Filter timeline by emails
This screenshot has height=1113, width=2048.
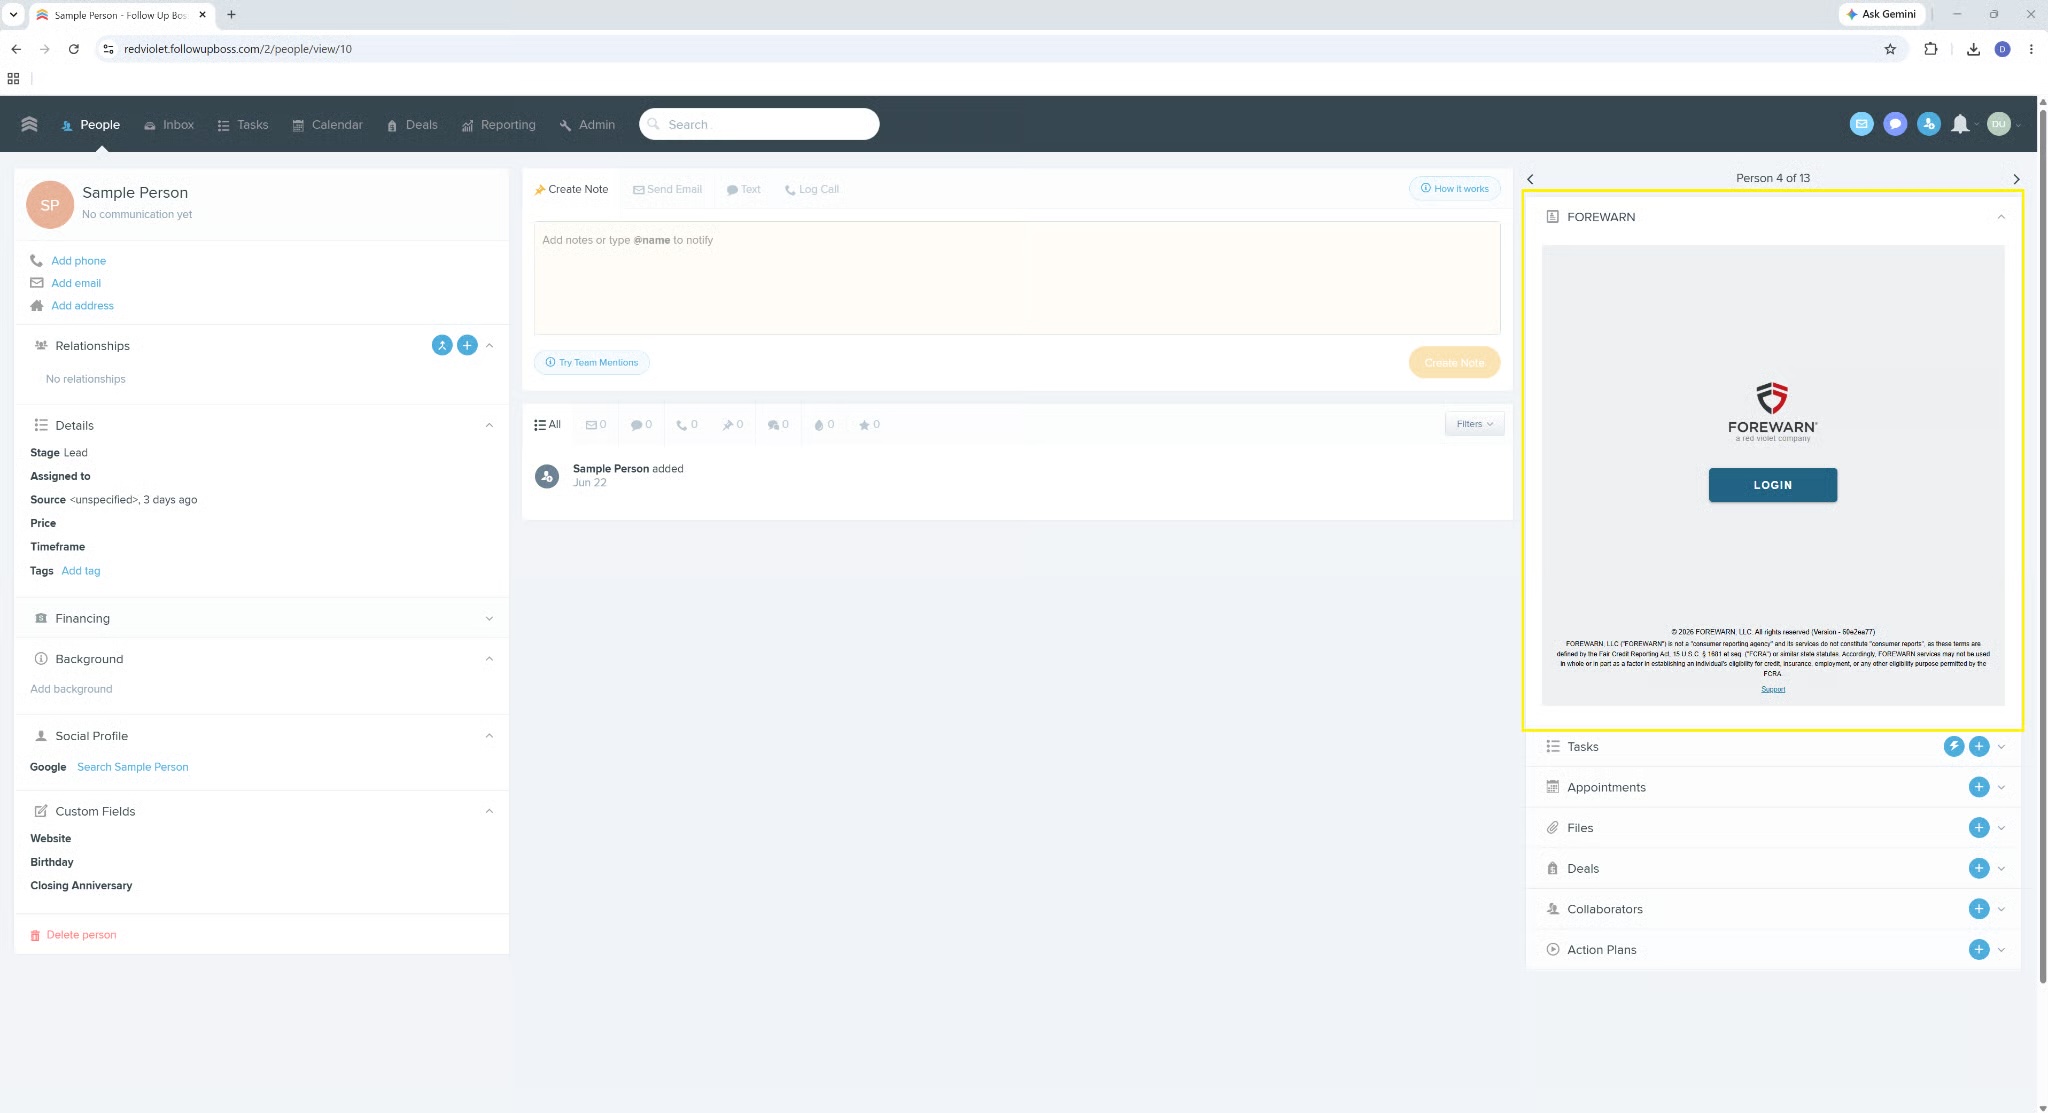pyautogui.click(x=596, y=425)
